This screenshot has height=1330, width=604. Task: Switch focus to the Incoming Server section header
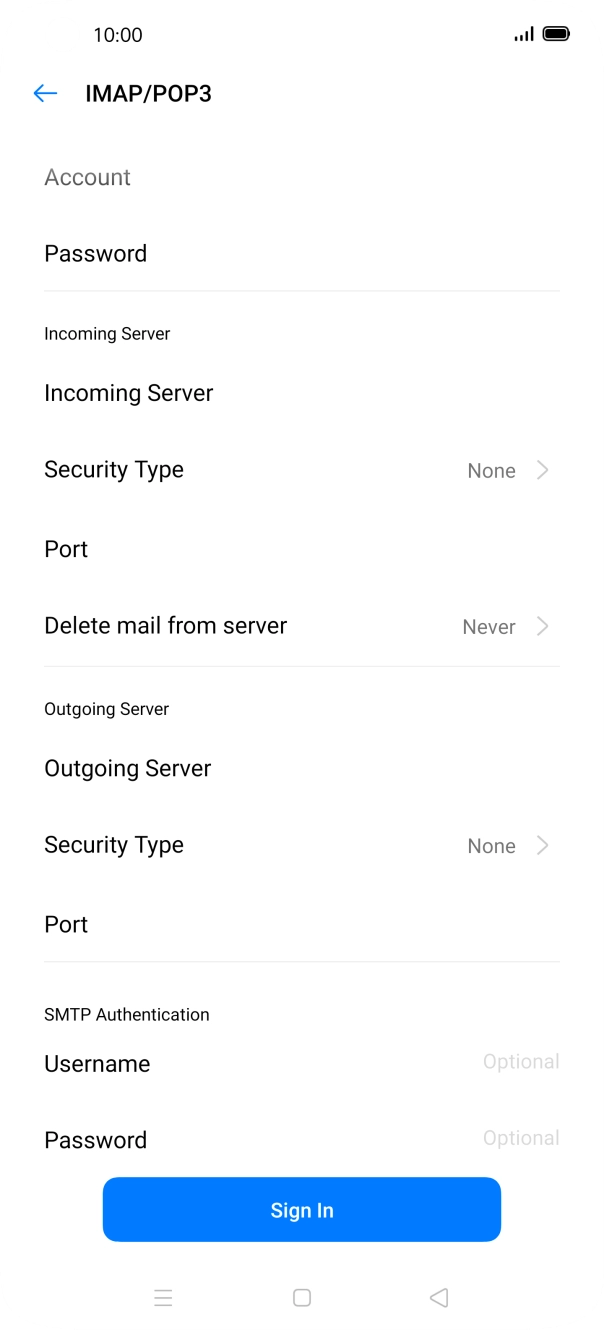tap(107, 333)
